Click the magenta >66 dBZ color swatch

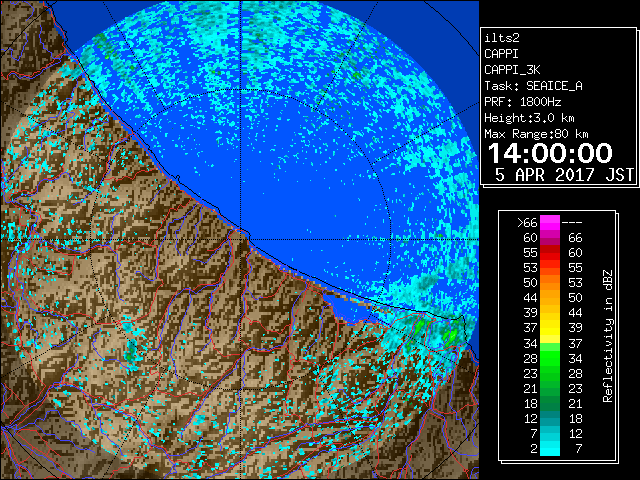550,223
